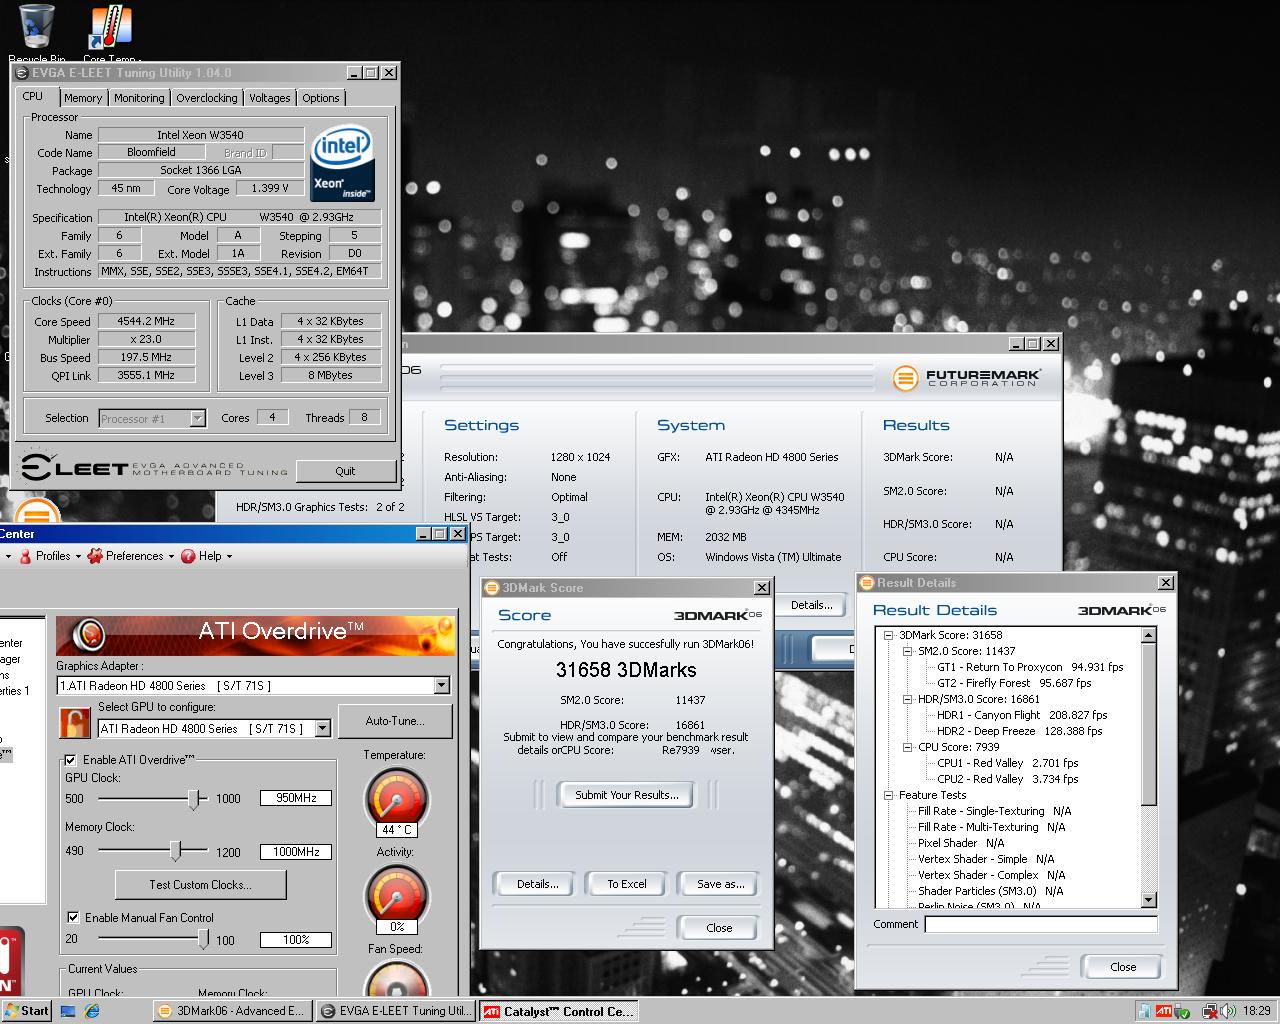This screenshot has width=1280, height=1024.
Task: Click the Quit button in E-LEET
Action: (345, 471)
